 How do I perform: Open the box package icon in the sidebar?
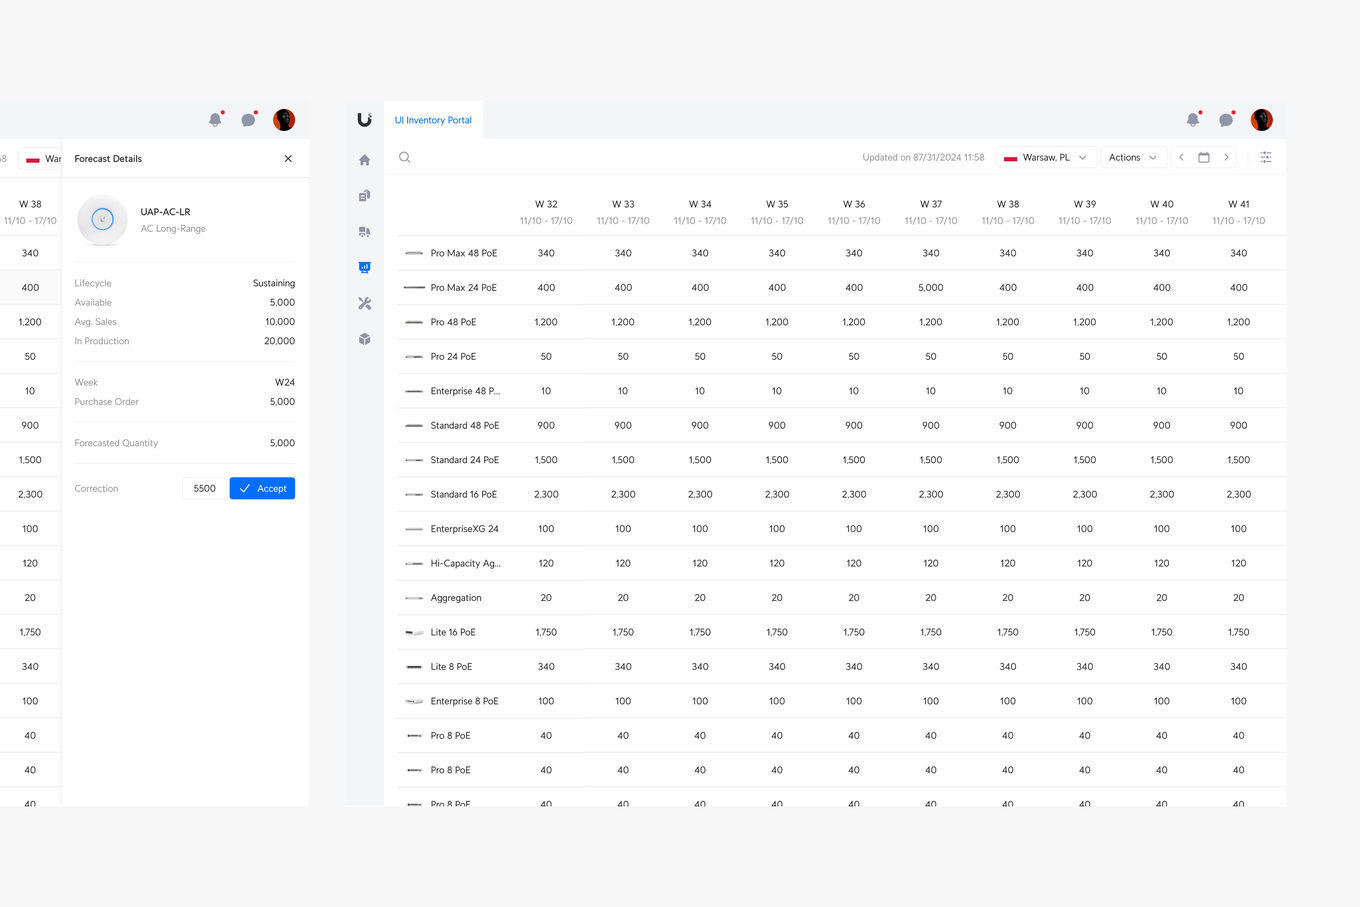click(x=364, y=339)
